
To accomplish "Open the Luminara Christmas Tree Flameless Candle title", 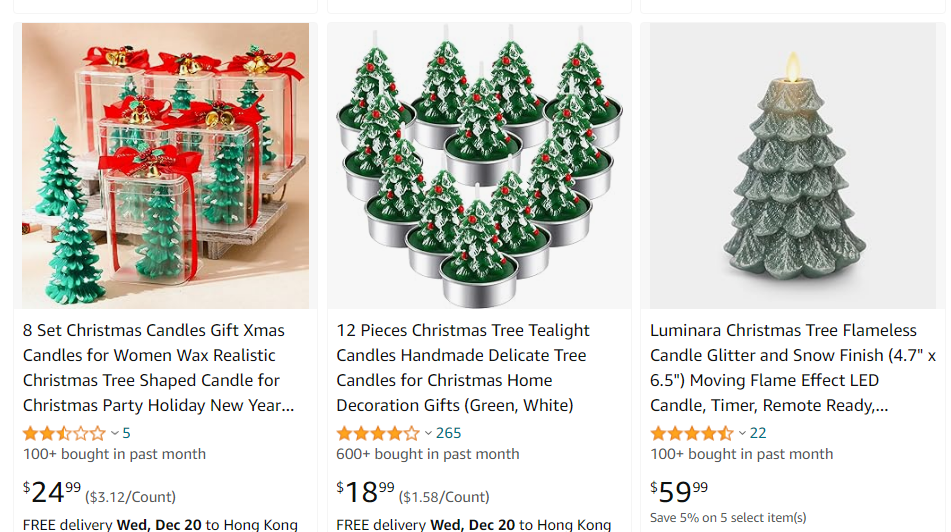I will (x=793, y=368).
